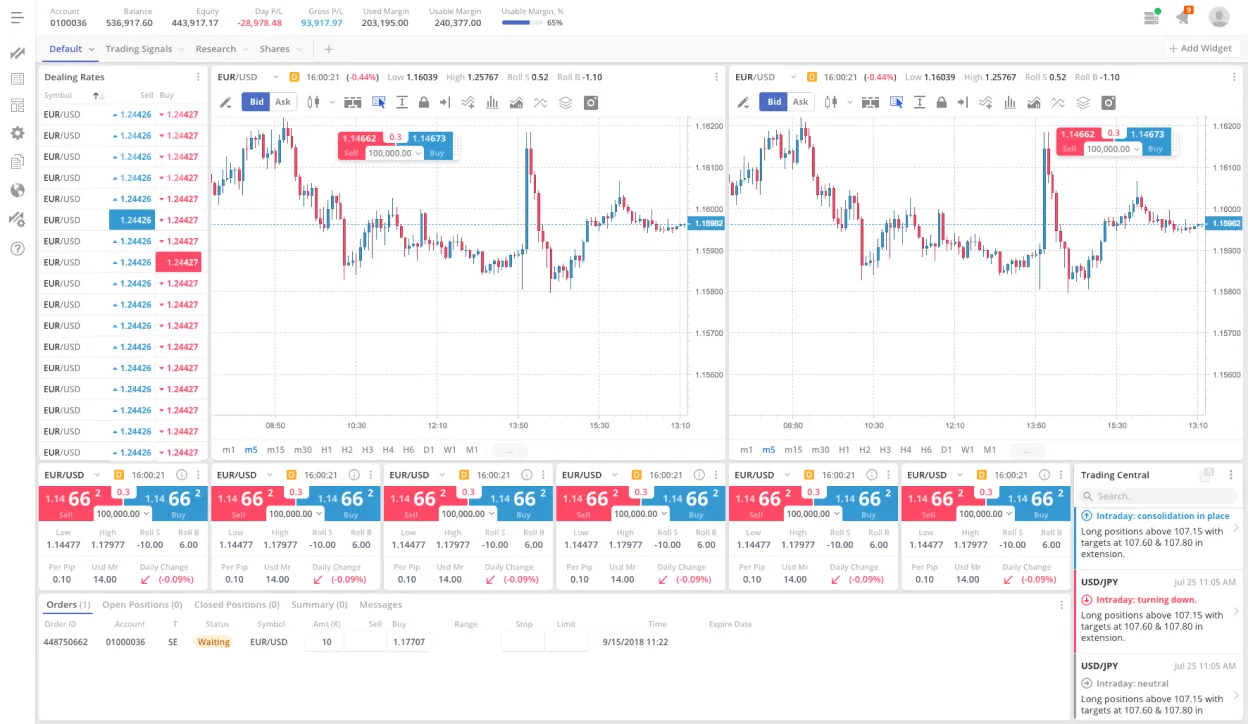The image size is (1248, 724).
Task: Click the Add Widget button
Action: (x=1202, y=48)
